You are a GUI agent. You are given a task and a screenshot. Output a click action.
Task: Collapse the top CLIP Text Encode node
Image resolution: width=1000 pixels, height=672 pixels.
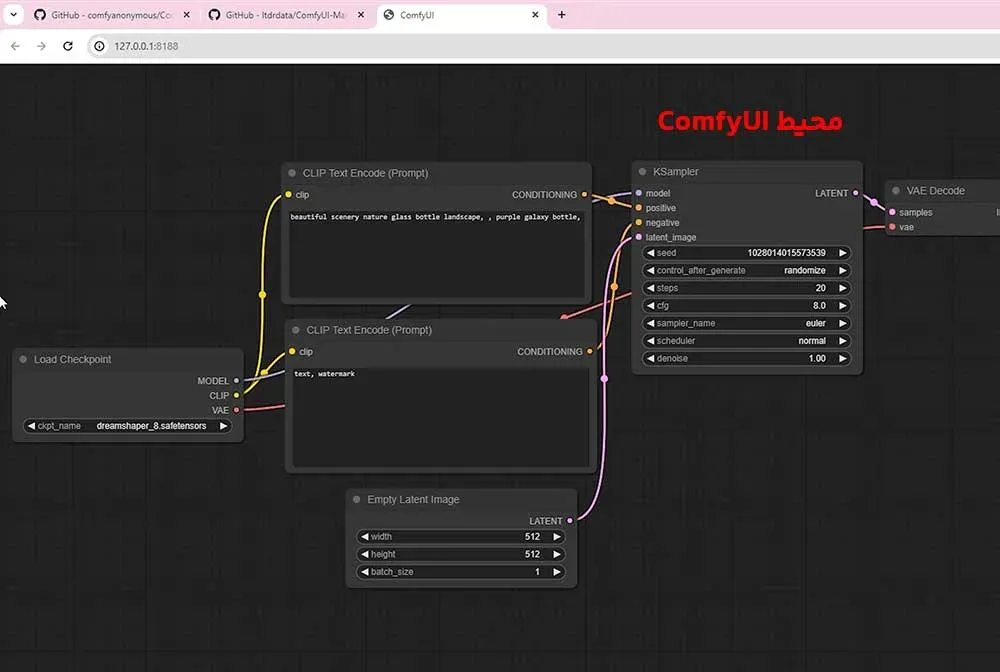click(x=292, y=173)
